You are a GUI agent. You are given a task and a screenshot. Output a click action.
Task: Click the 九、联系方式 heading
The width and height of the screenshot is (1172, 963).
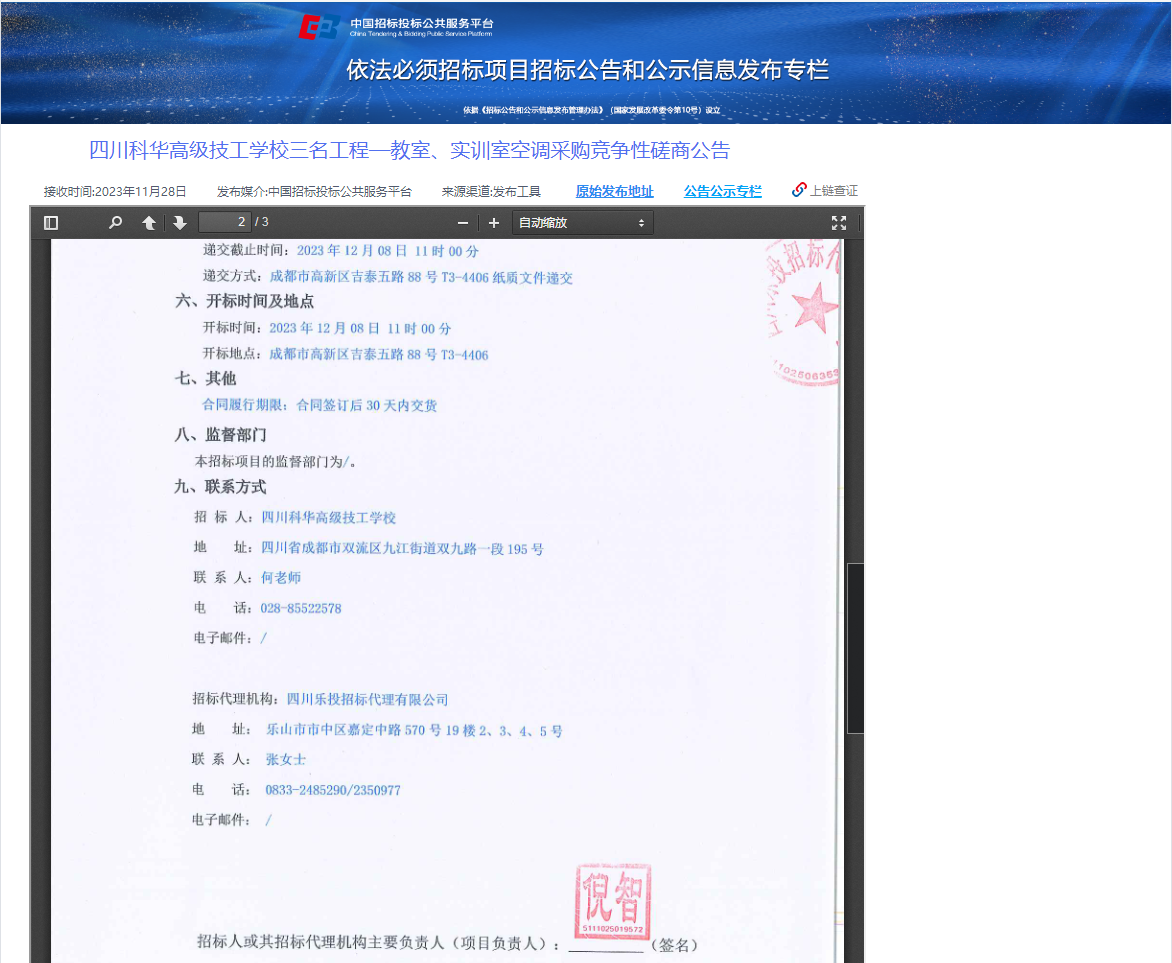point(220,487)
